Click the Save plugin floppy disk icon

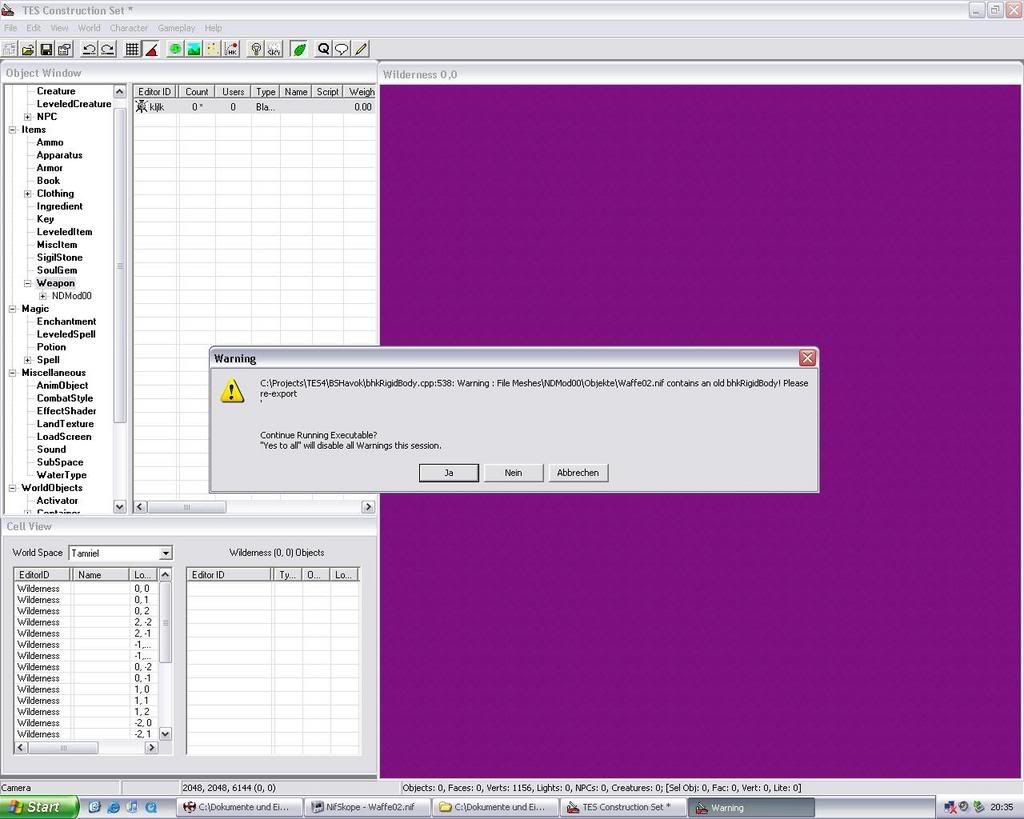[x=46, y=49]
